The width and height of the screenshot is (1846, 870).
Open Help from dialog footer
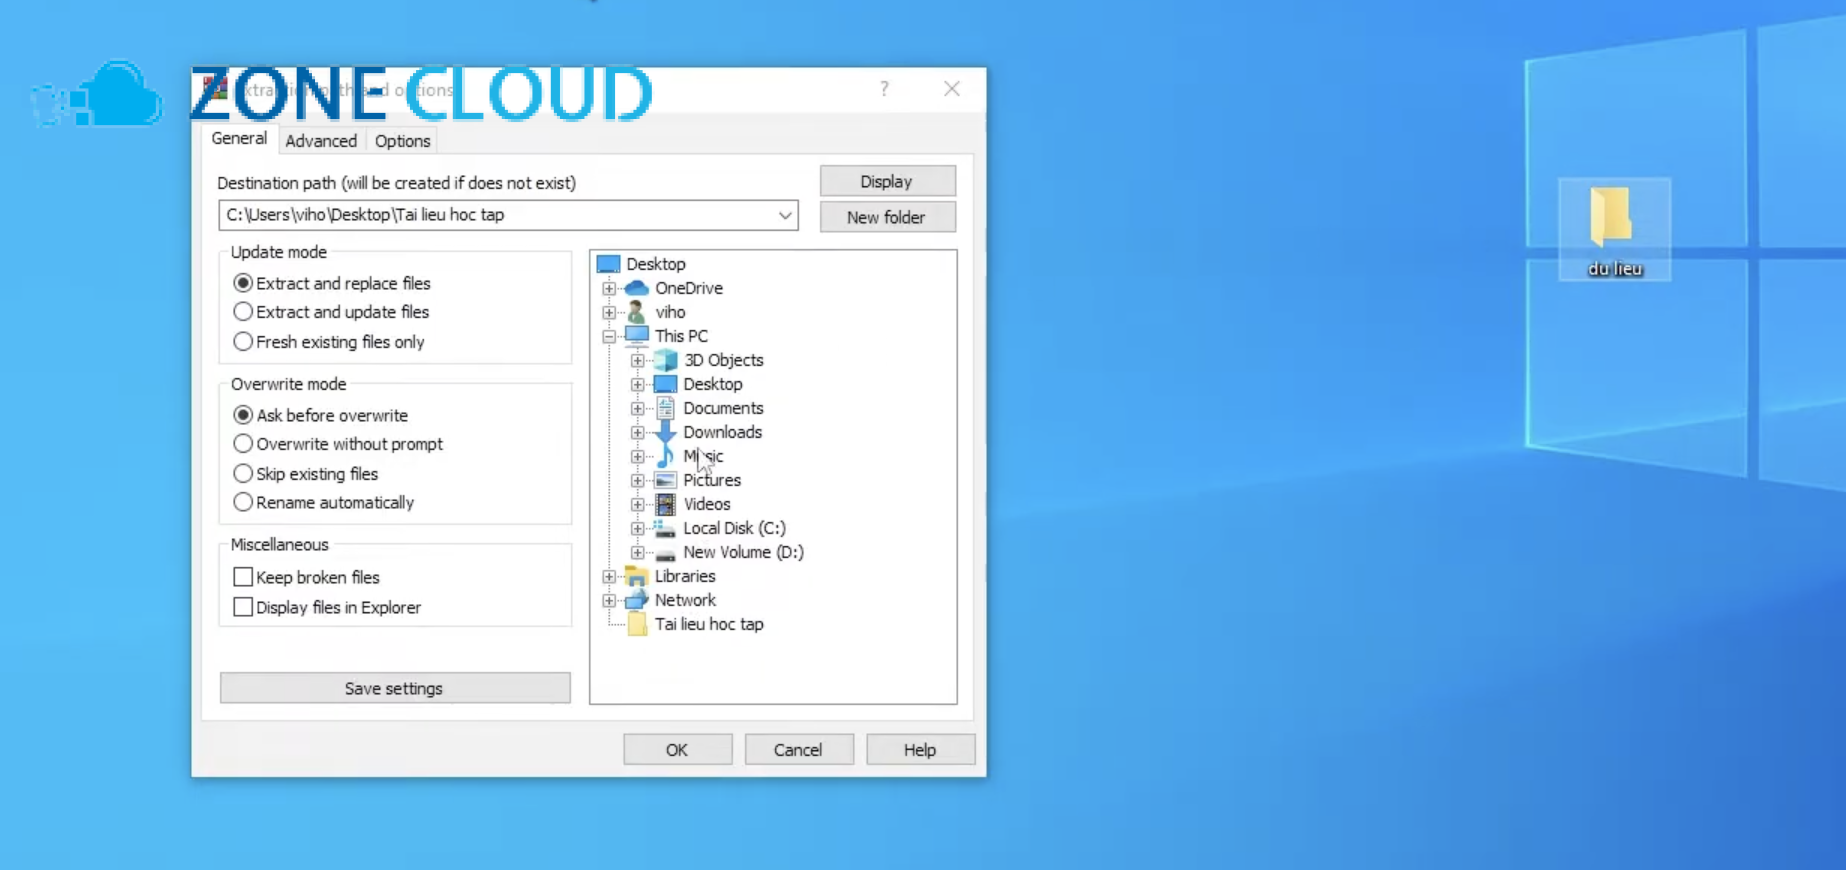point(921,750)
